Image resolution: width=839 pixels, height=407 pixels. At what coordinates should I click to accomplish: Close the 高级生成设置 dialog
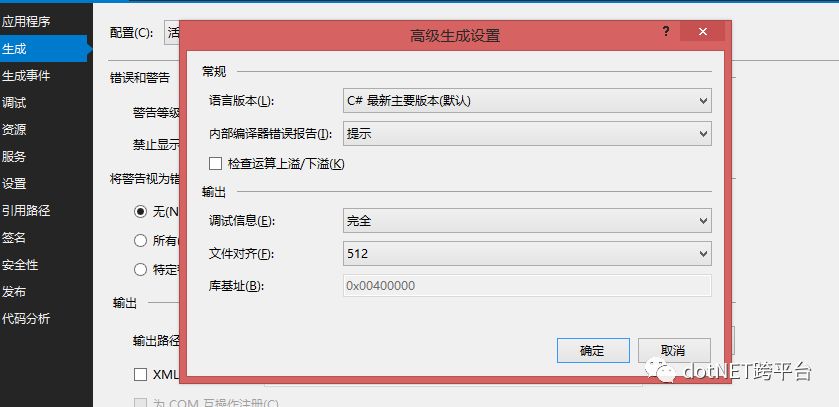pos(703,32)
